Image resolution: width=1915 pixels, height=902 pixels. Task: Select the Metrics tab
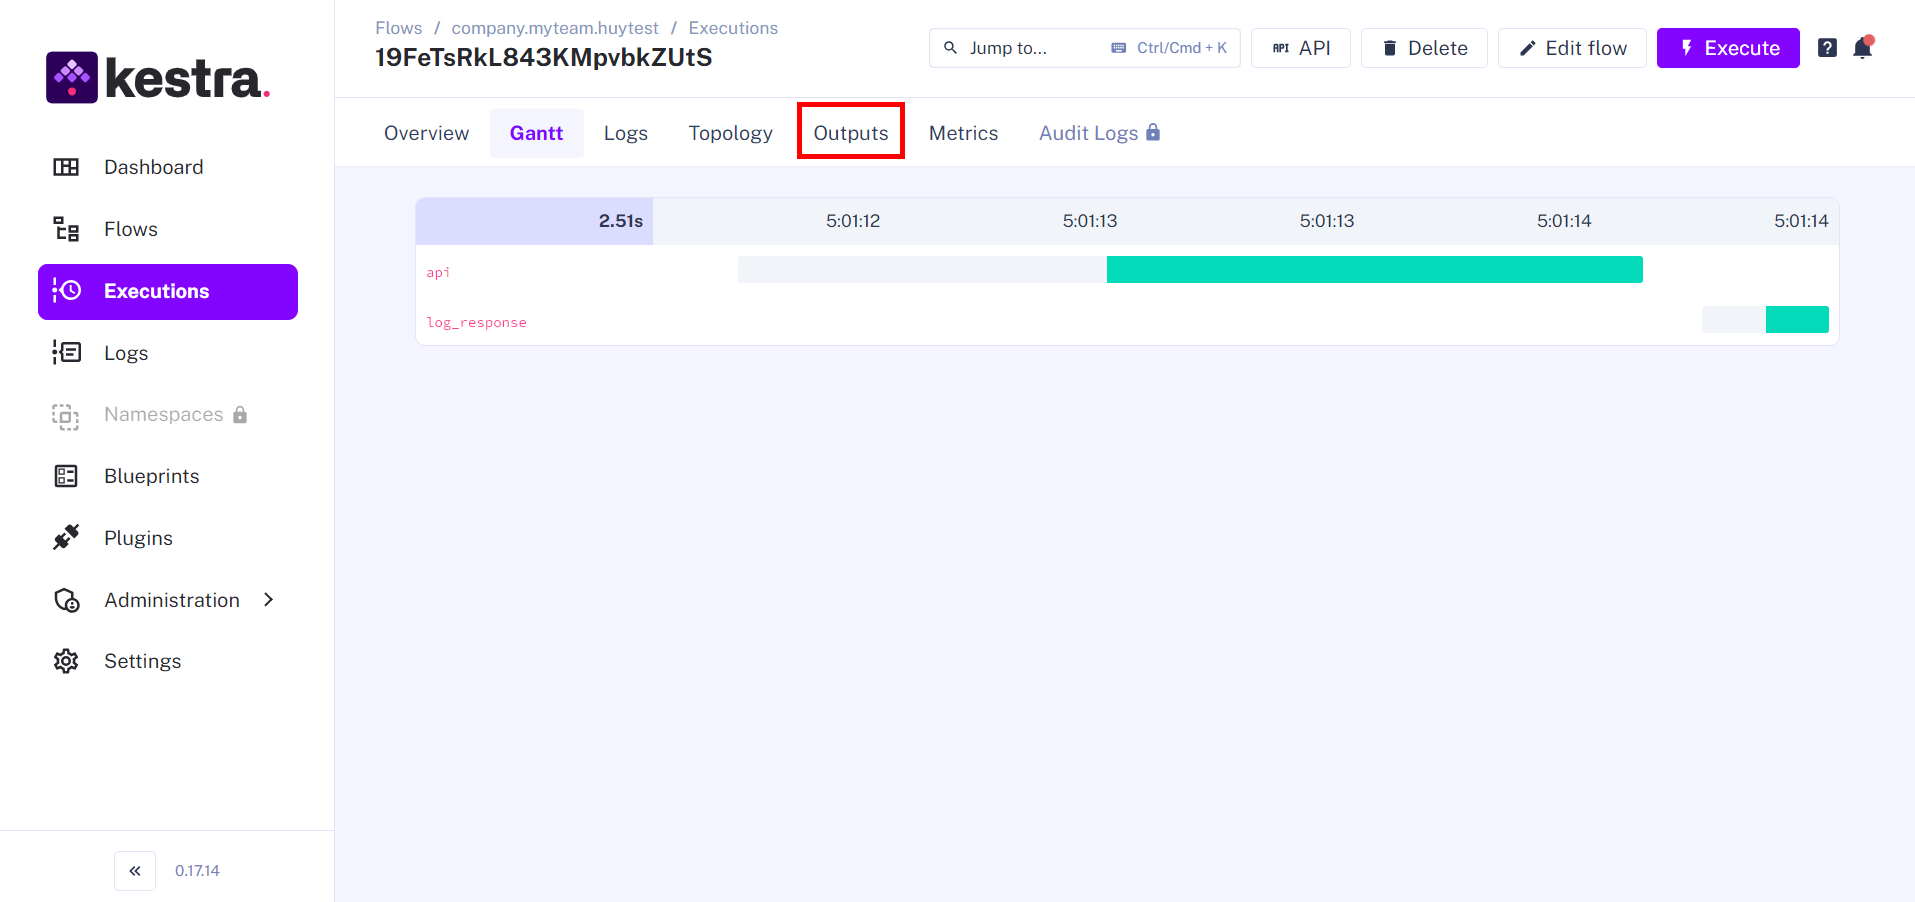(x=963, y=133)
